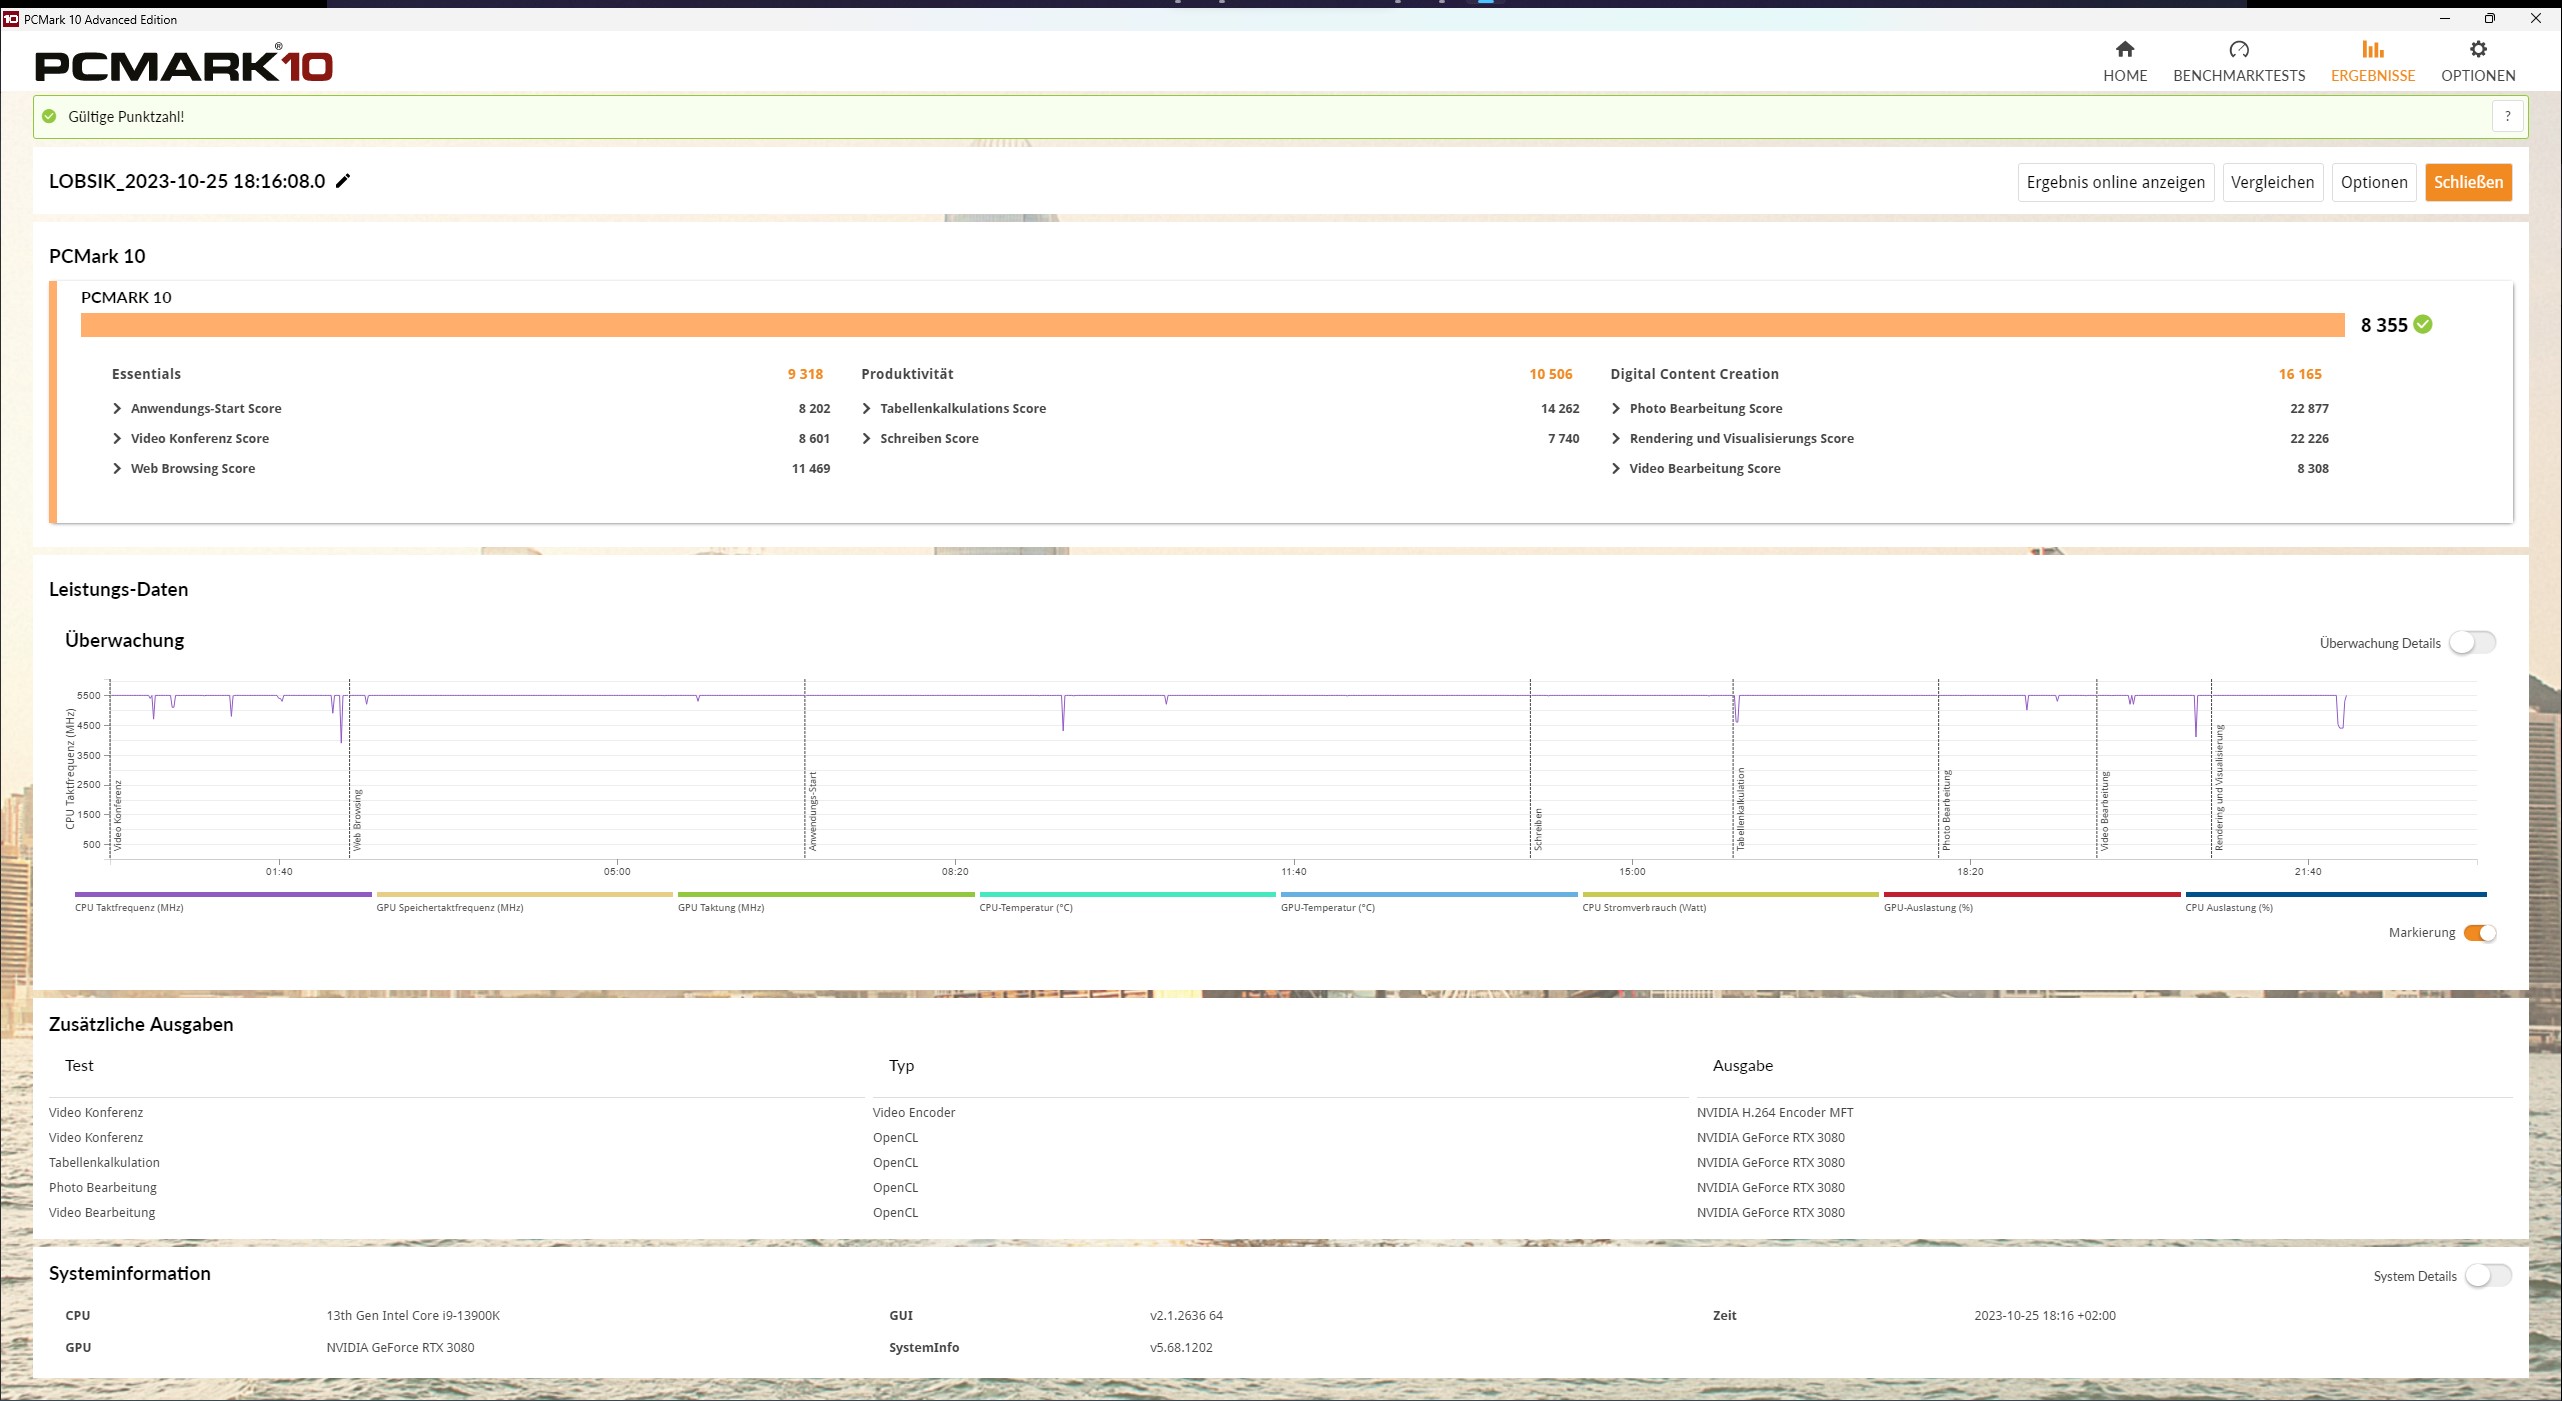This screenshot has height=1401, width=2562.
Task: Click the green check next to 8 355
Action: point(2423,324)
